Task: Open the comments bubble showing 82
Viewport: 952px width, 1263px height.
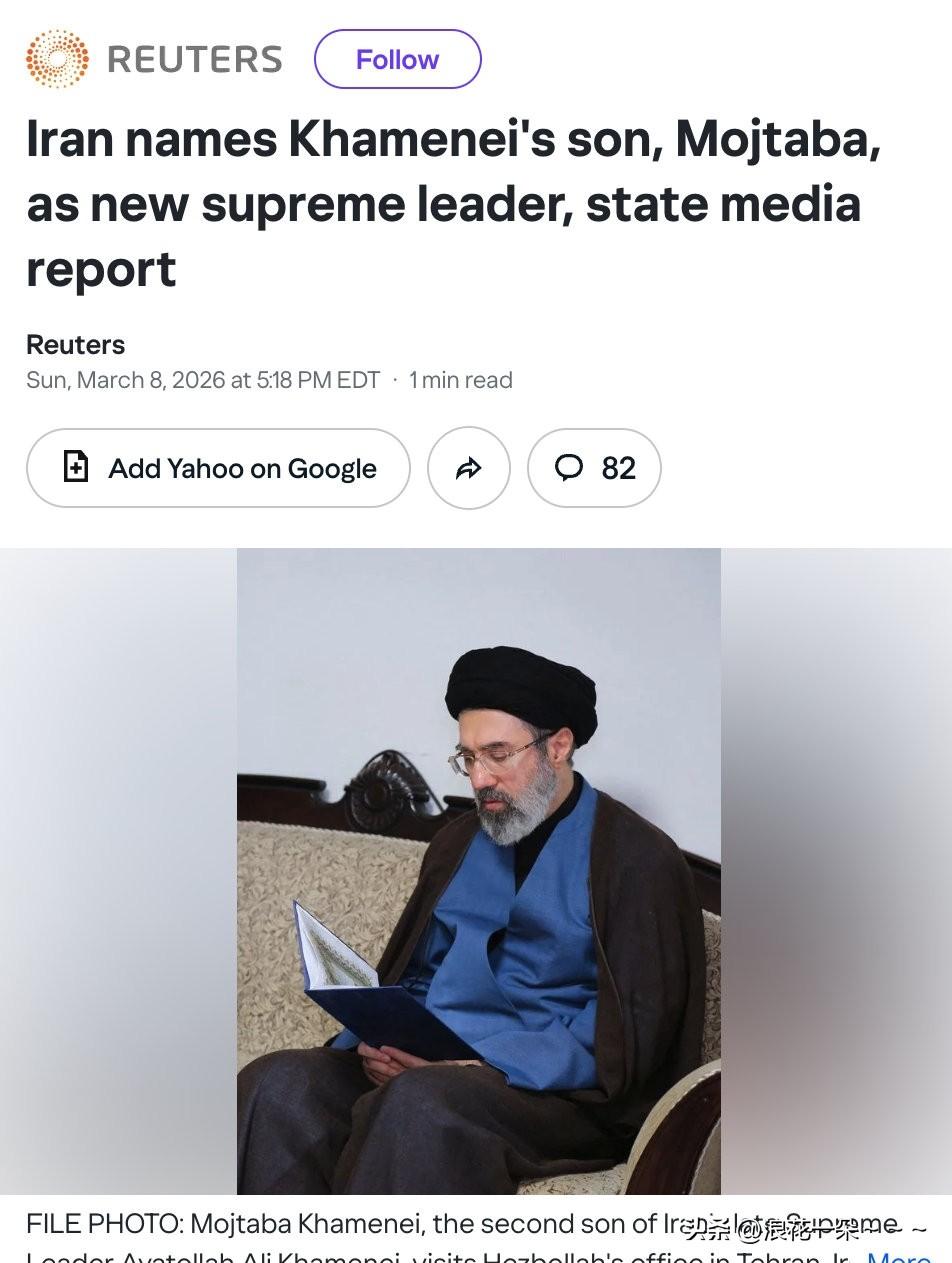Action: point(594,468)
